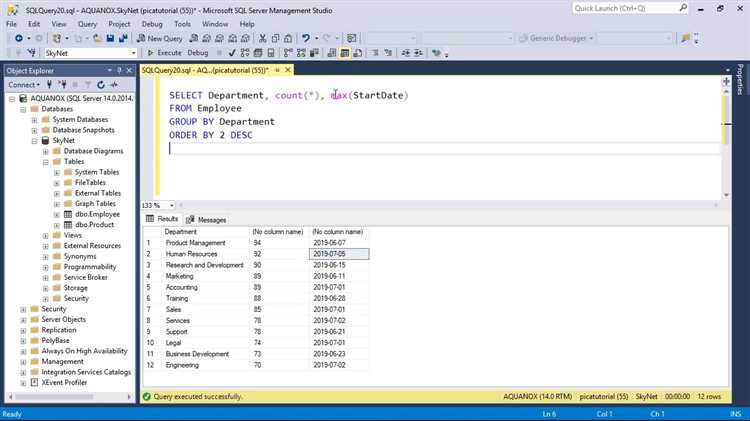Expand the Security folder under the server
750x421 pixels.
pyautogui.click(x=23, y=309)
